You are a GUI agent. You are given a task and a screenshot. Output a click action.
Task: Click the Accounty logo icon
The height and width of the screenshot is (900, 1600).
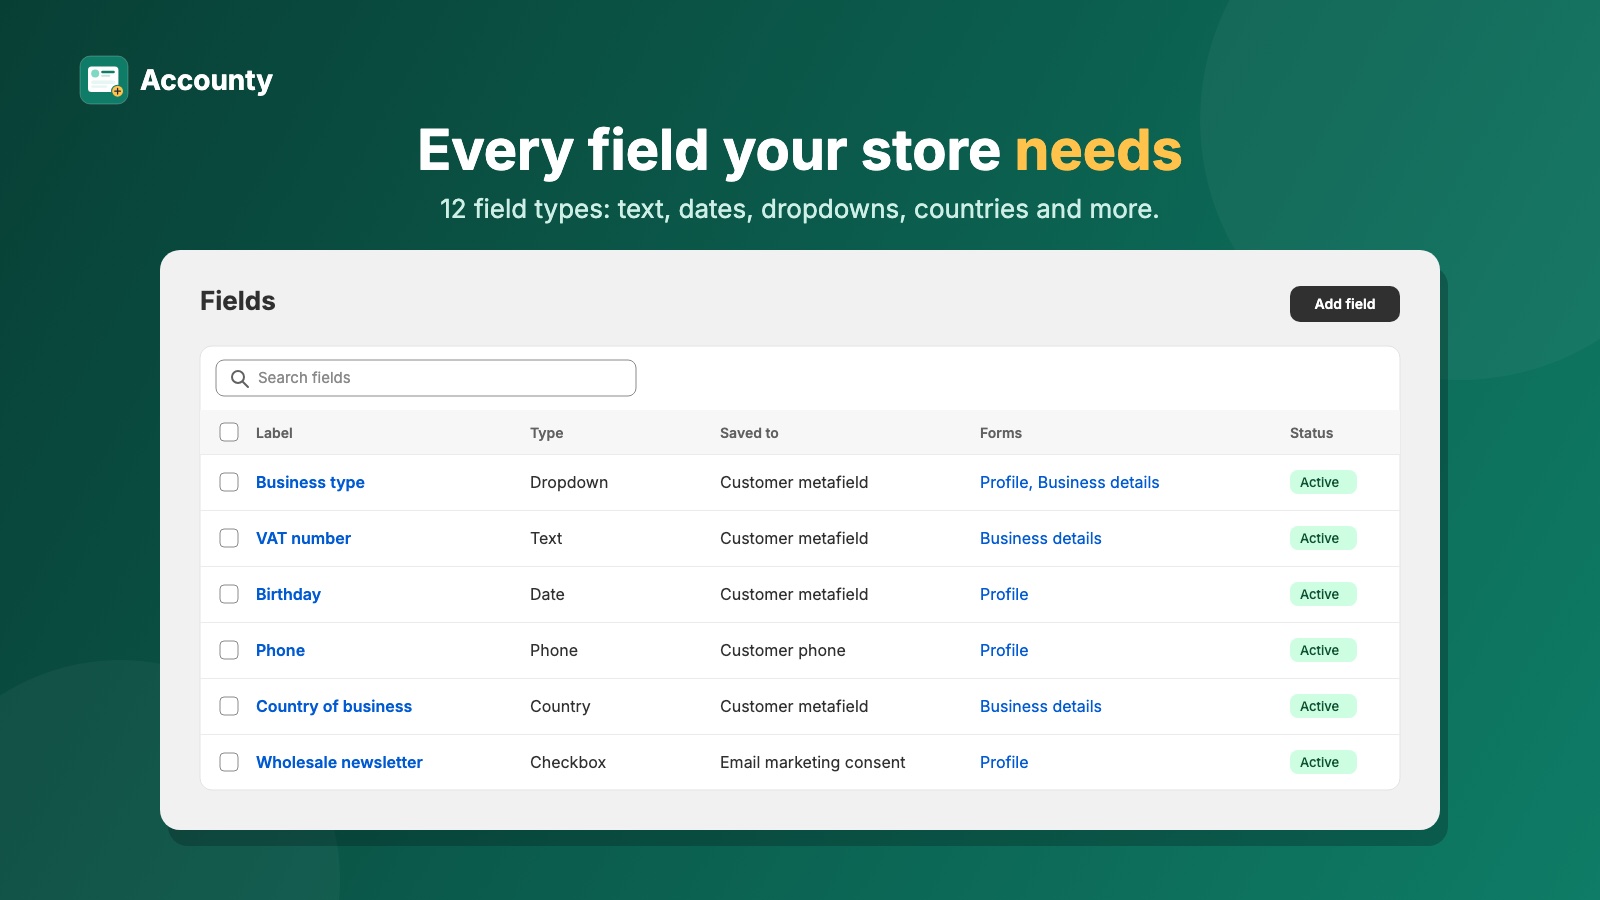[x=104, y=80]
